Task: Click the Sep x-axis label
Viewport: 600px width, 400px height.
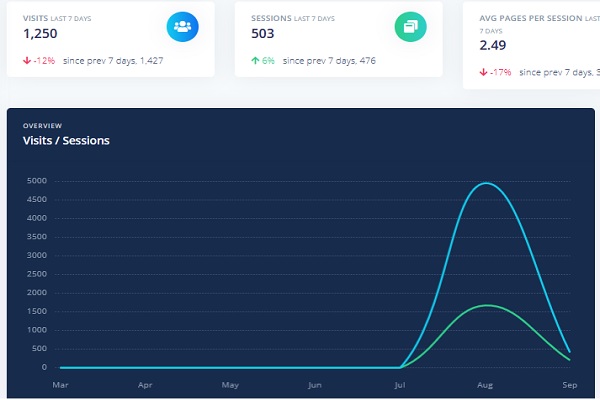Action: point(570,385)
